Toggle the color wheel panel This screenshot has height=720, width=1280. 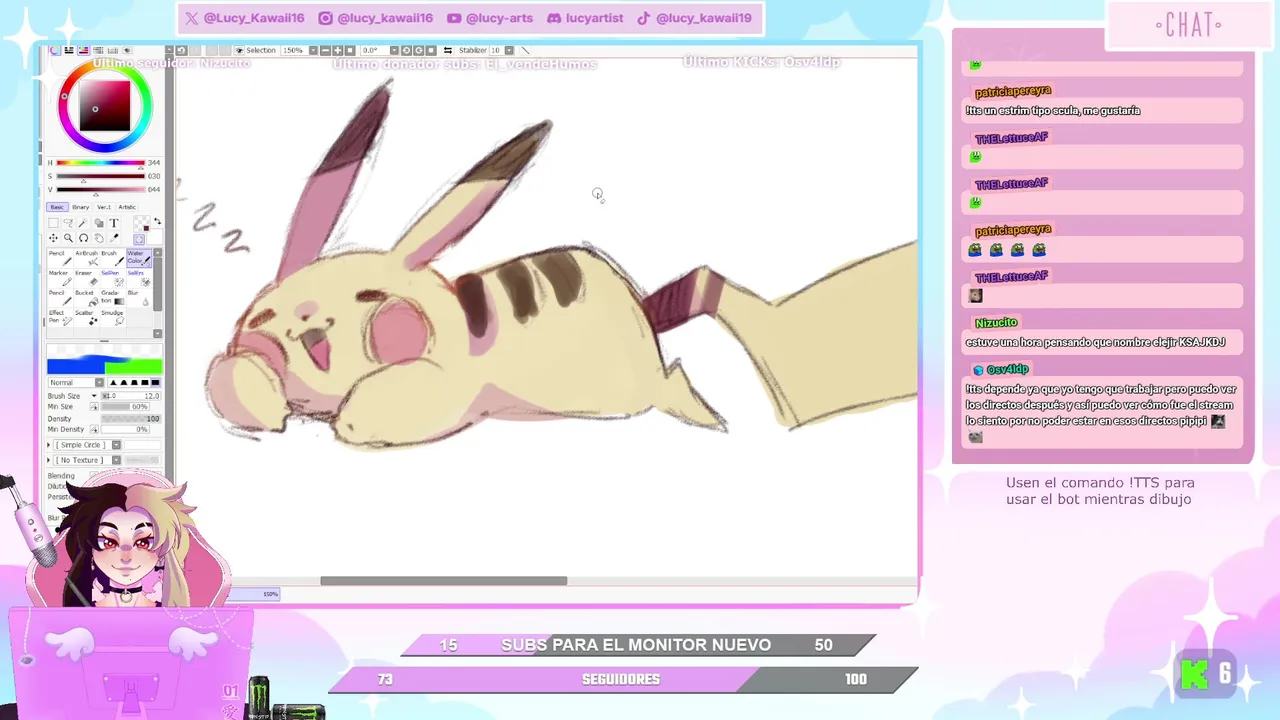[54, 50]
